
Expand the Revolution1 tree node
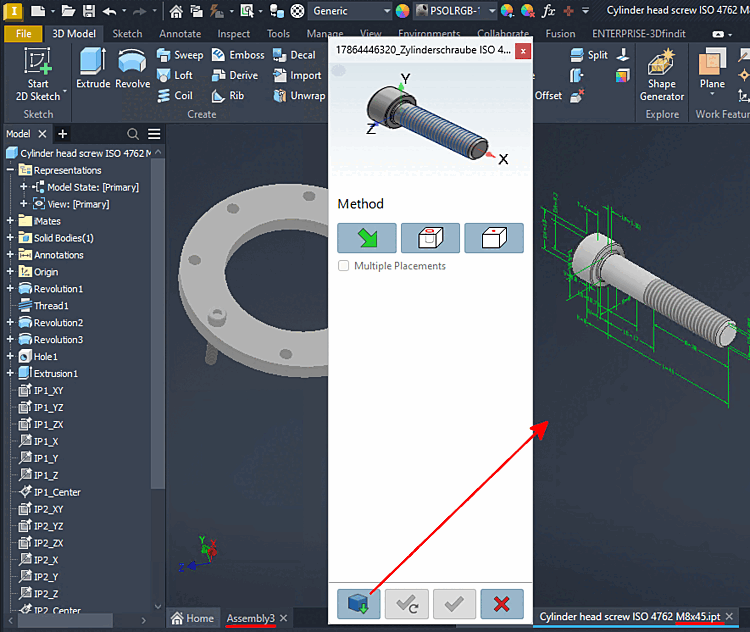pyautogui.click(x=10, y=288)
